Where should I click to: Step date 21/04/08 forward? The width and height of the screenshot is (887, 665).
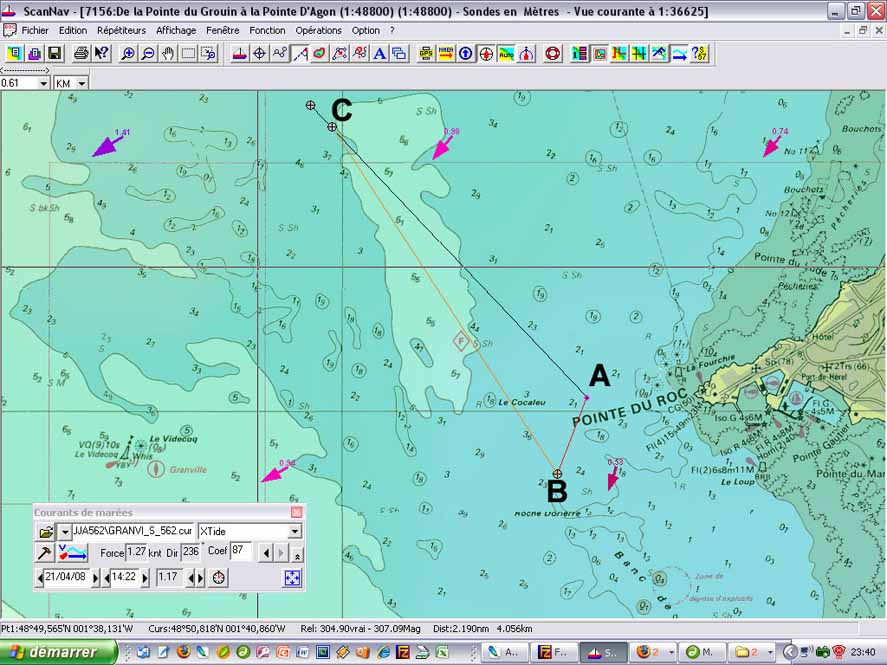pos(96,578)
